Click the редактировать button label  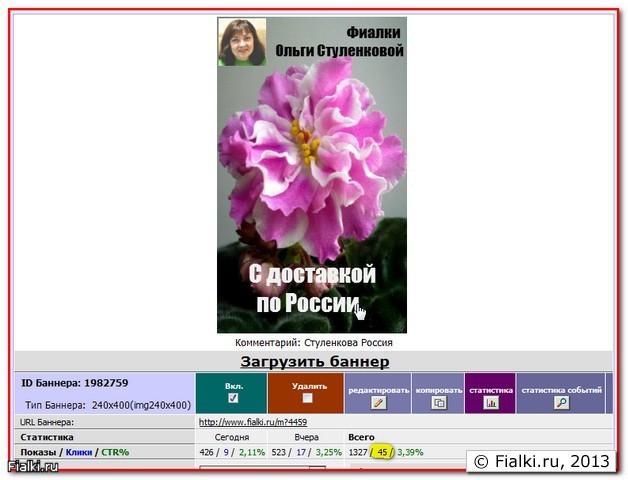378,390
